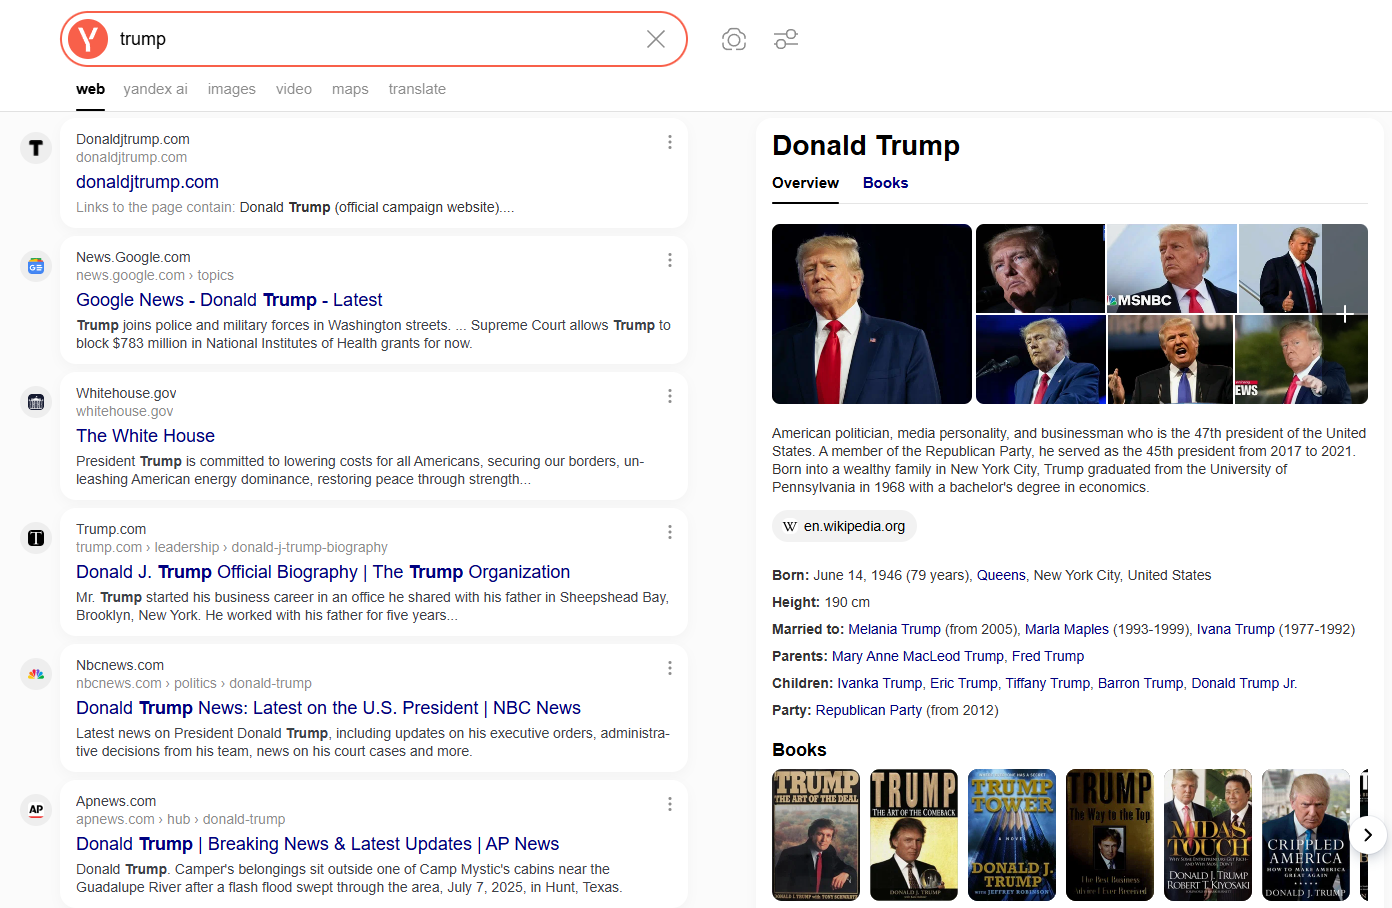This screenshot has width=1392, height=908.
Task: Open the Crippled America book cover
Action: coord(1306,835)
